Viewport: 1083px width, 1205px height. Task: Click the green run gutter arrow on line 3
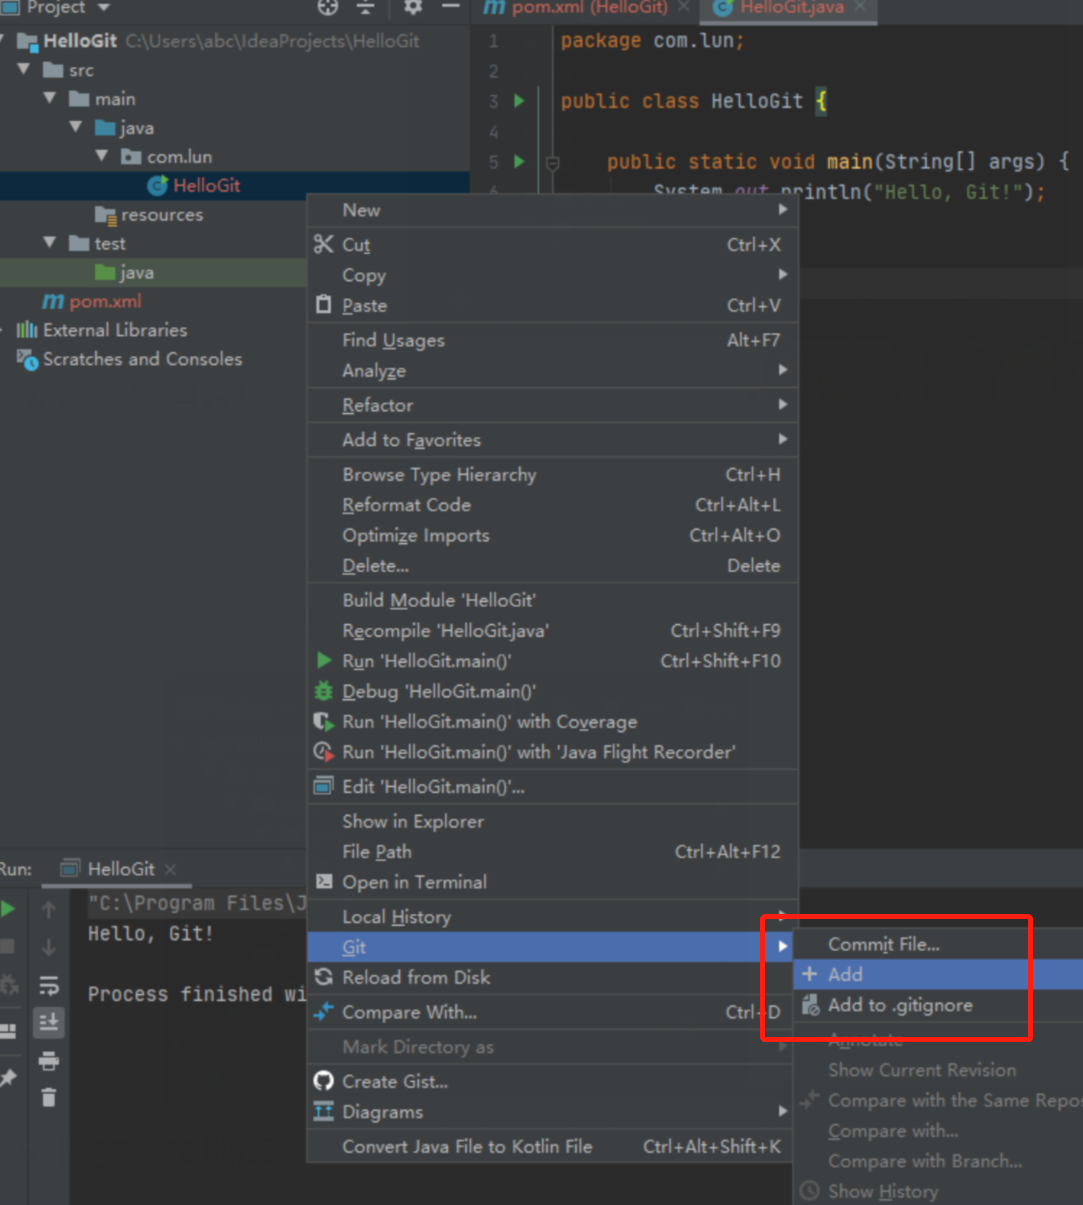click(x=519, y=101)
